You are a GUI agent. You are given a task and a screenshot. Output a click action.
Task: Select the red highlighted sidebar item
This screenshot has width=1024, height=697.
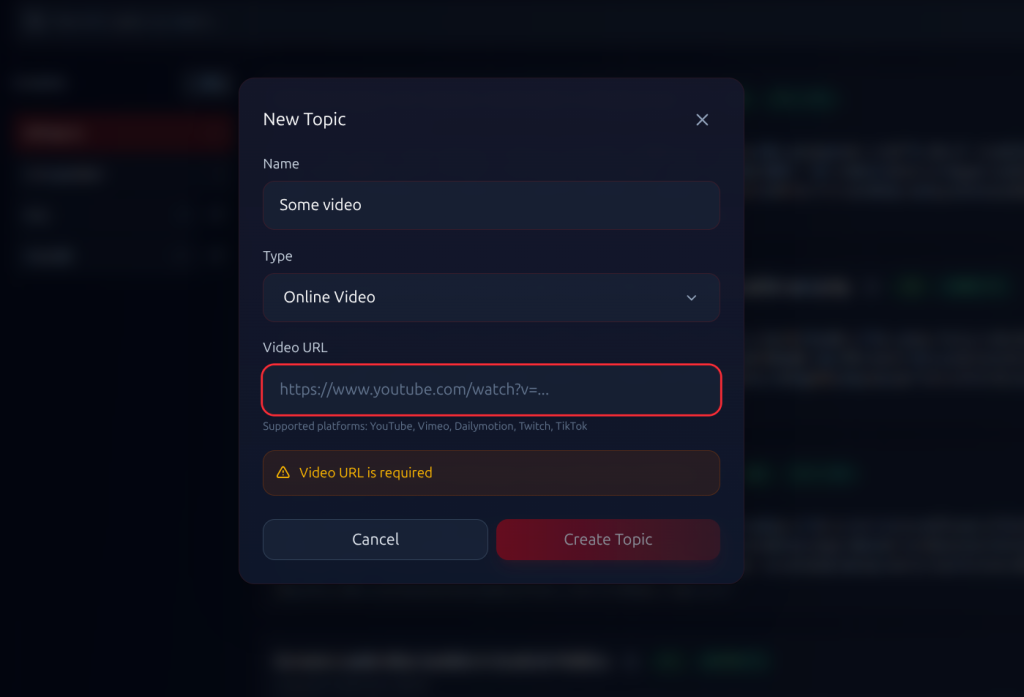(x=120, y=133)
